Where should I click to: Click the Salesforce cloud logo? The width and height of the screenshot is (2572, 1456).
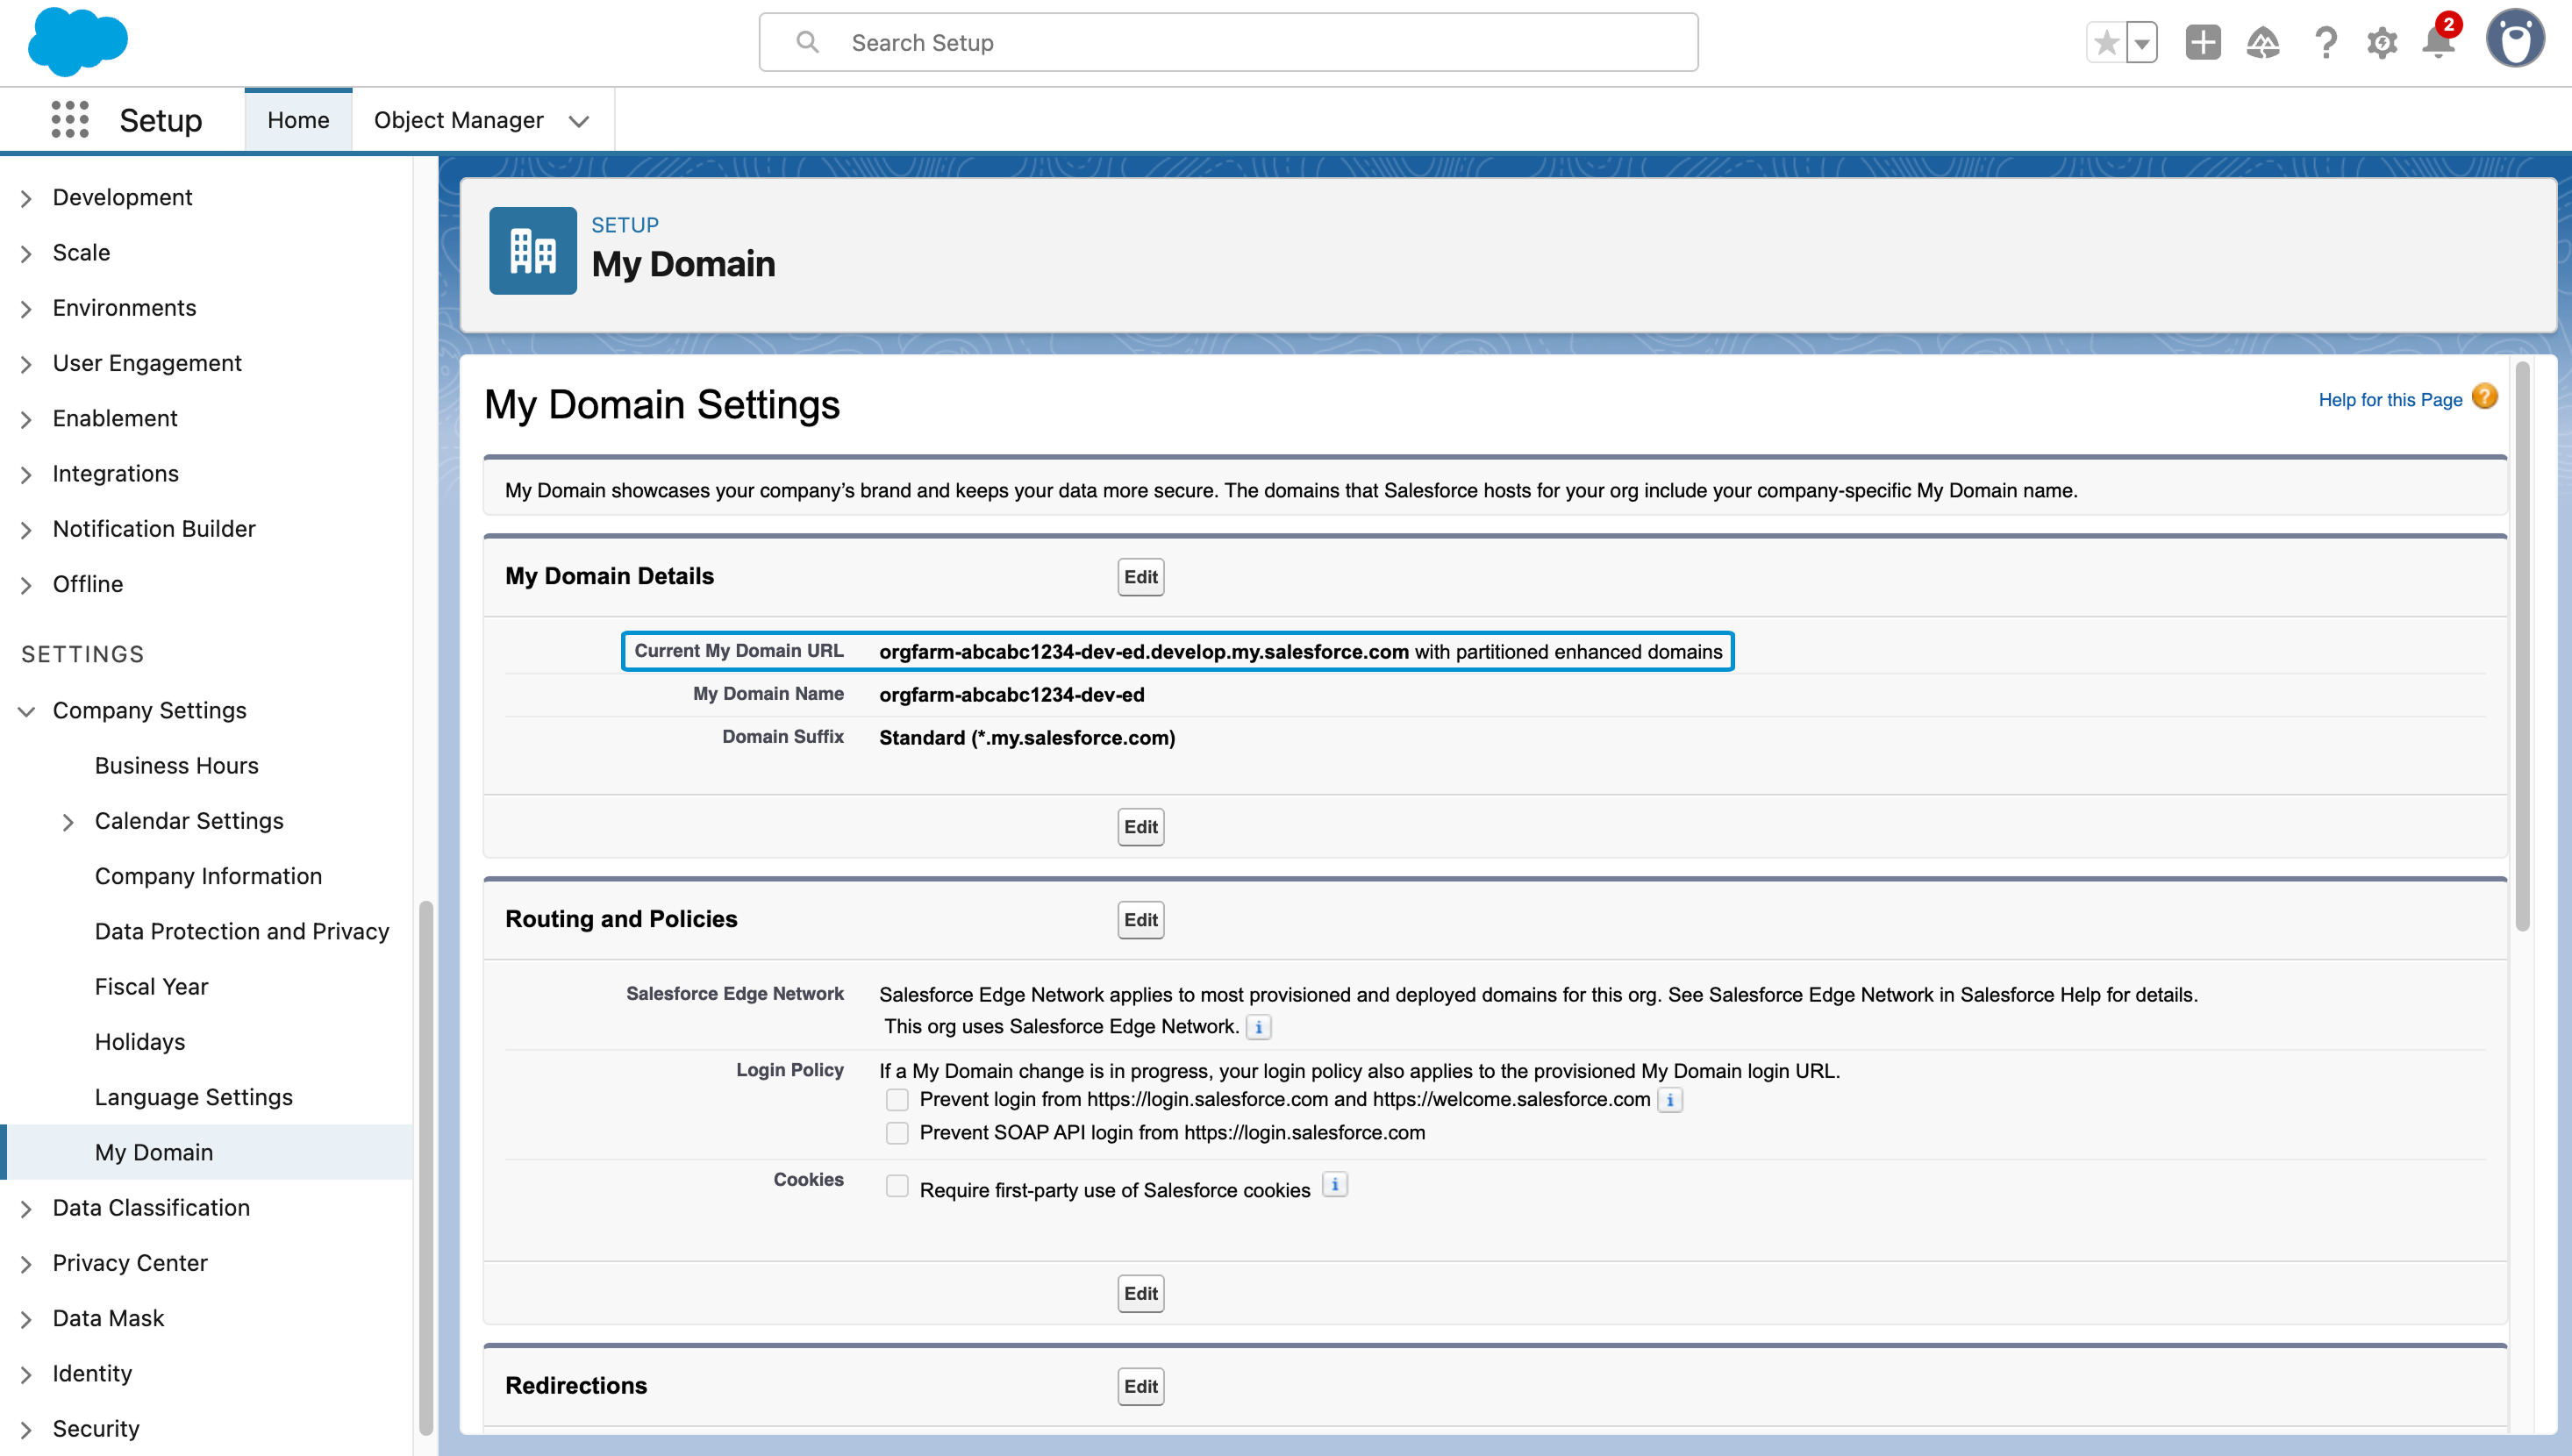[x=78, y=42]
